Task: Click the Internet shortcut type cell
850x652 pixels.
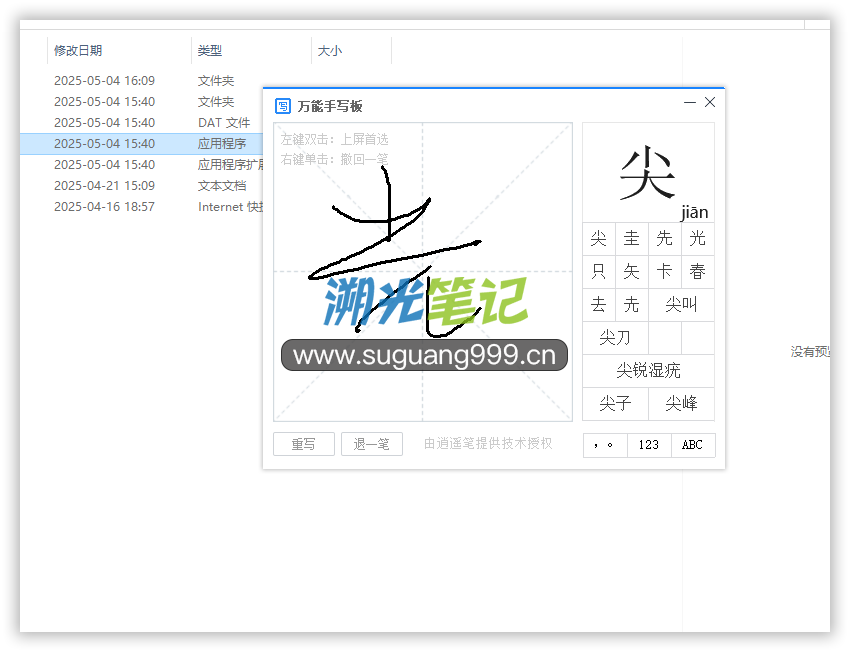Action: point(230,207)
